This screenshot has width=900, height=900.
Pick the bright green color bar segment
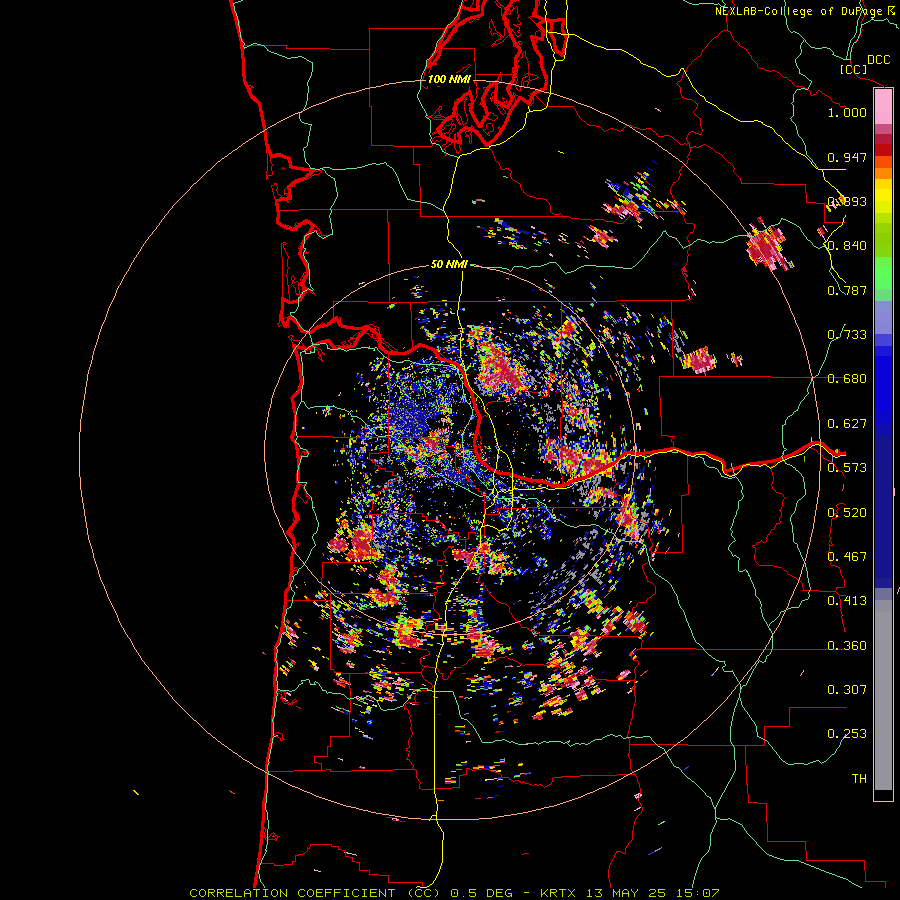coord(883,273)
